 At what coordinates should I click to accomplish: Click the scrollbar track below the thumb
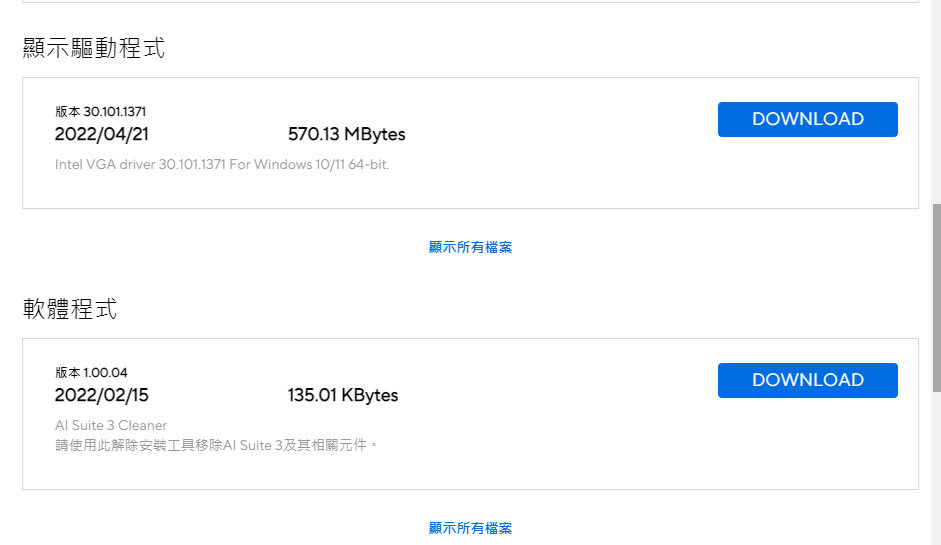coord(936,470)
